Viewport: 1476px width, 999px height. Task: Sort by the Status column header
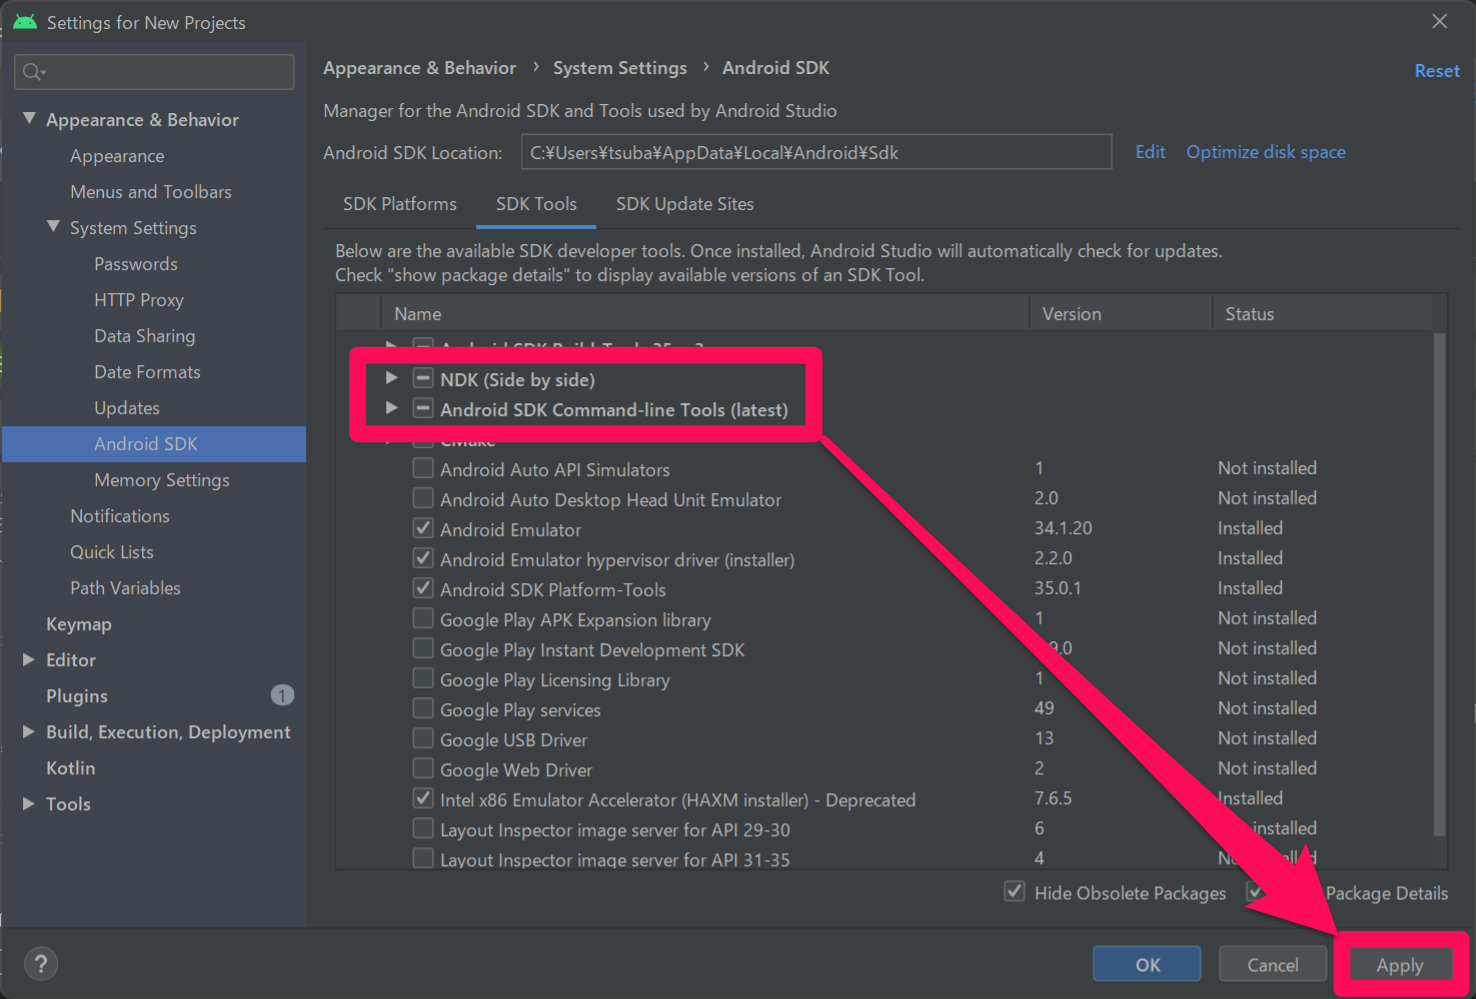(1323, 313)
